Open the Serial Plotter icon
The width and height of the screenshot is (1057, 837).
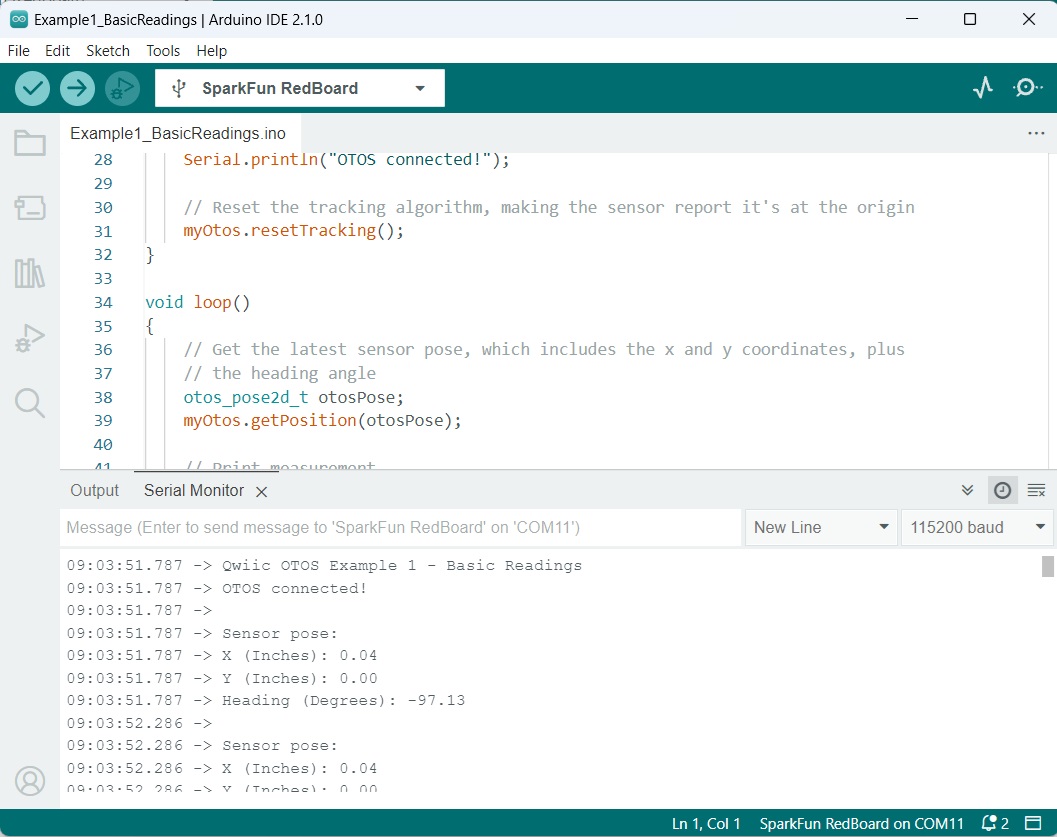coord(983,88)
